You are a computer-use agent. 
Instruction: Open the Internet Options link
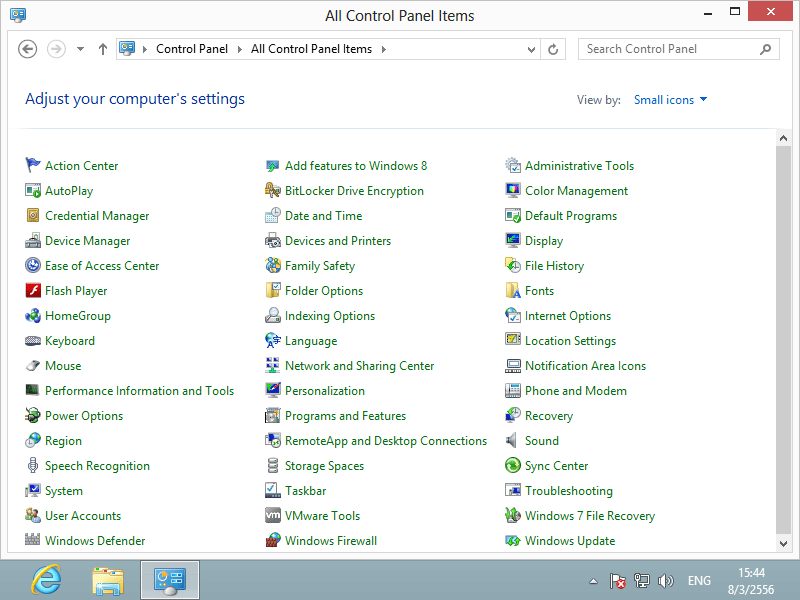coord(568,316)
